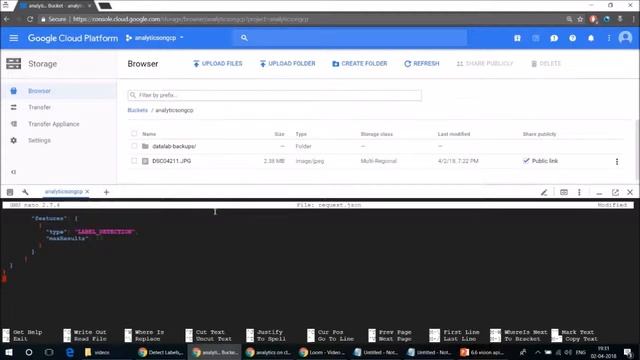640x360 pixels.
Task: Click inside the blue header search box
Action: click(350, 38)
